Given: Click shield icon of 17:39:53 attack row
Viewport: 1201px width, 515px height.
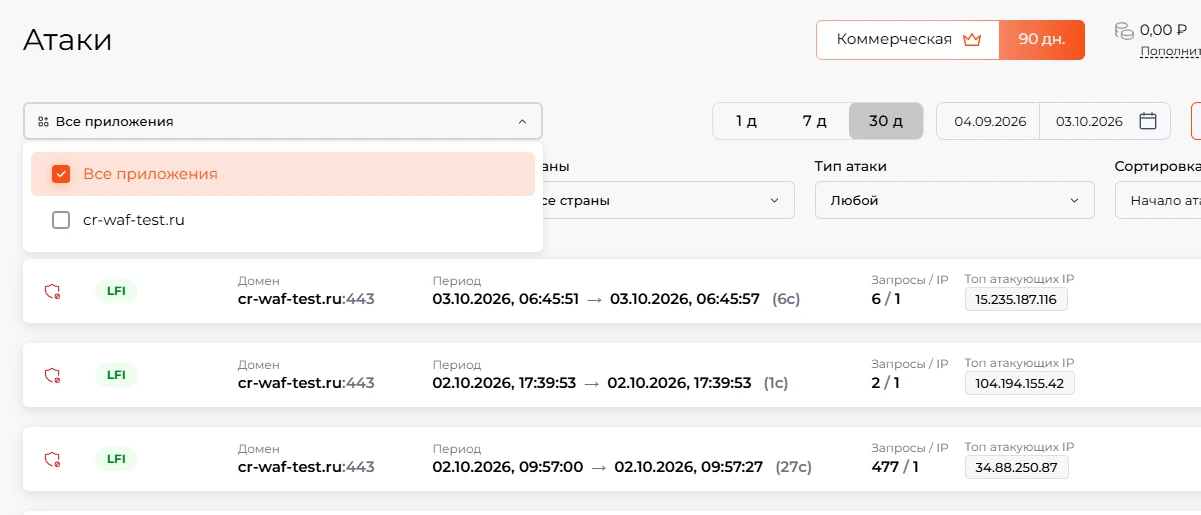Looking at the screenshot, I should click(52, 375).
